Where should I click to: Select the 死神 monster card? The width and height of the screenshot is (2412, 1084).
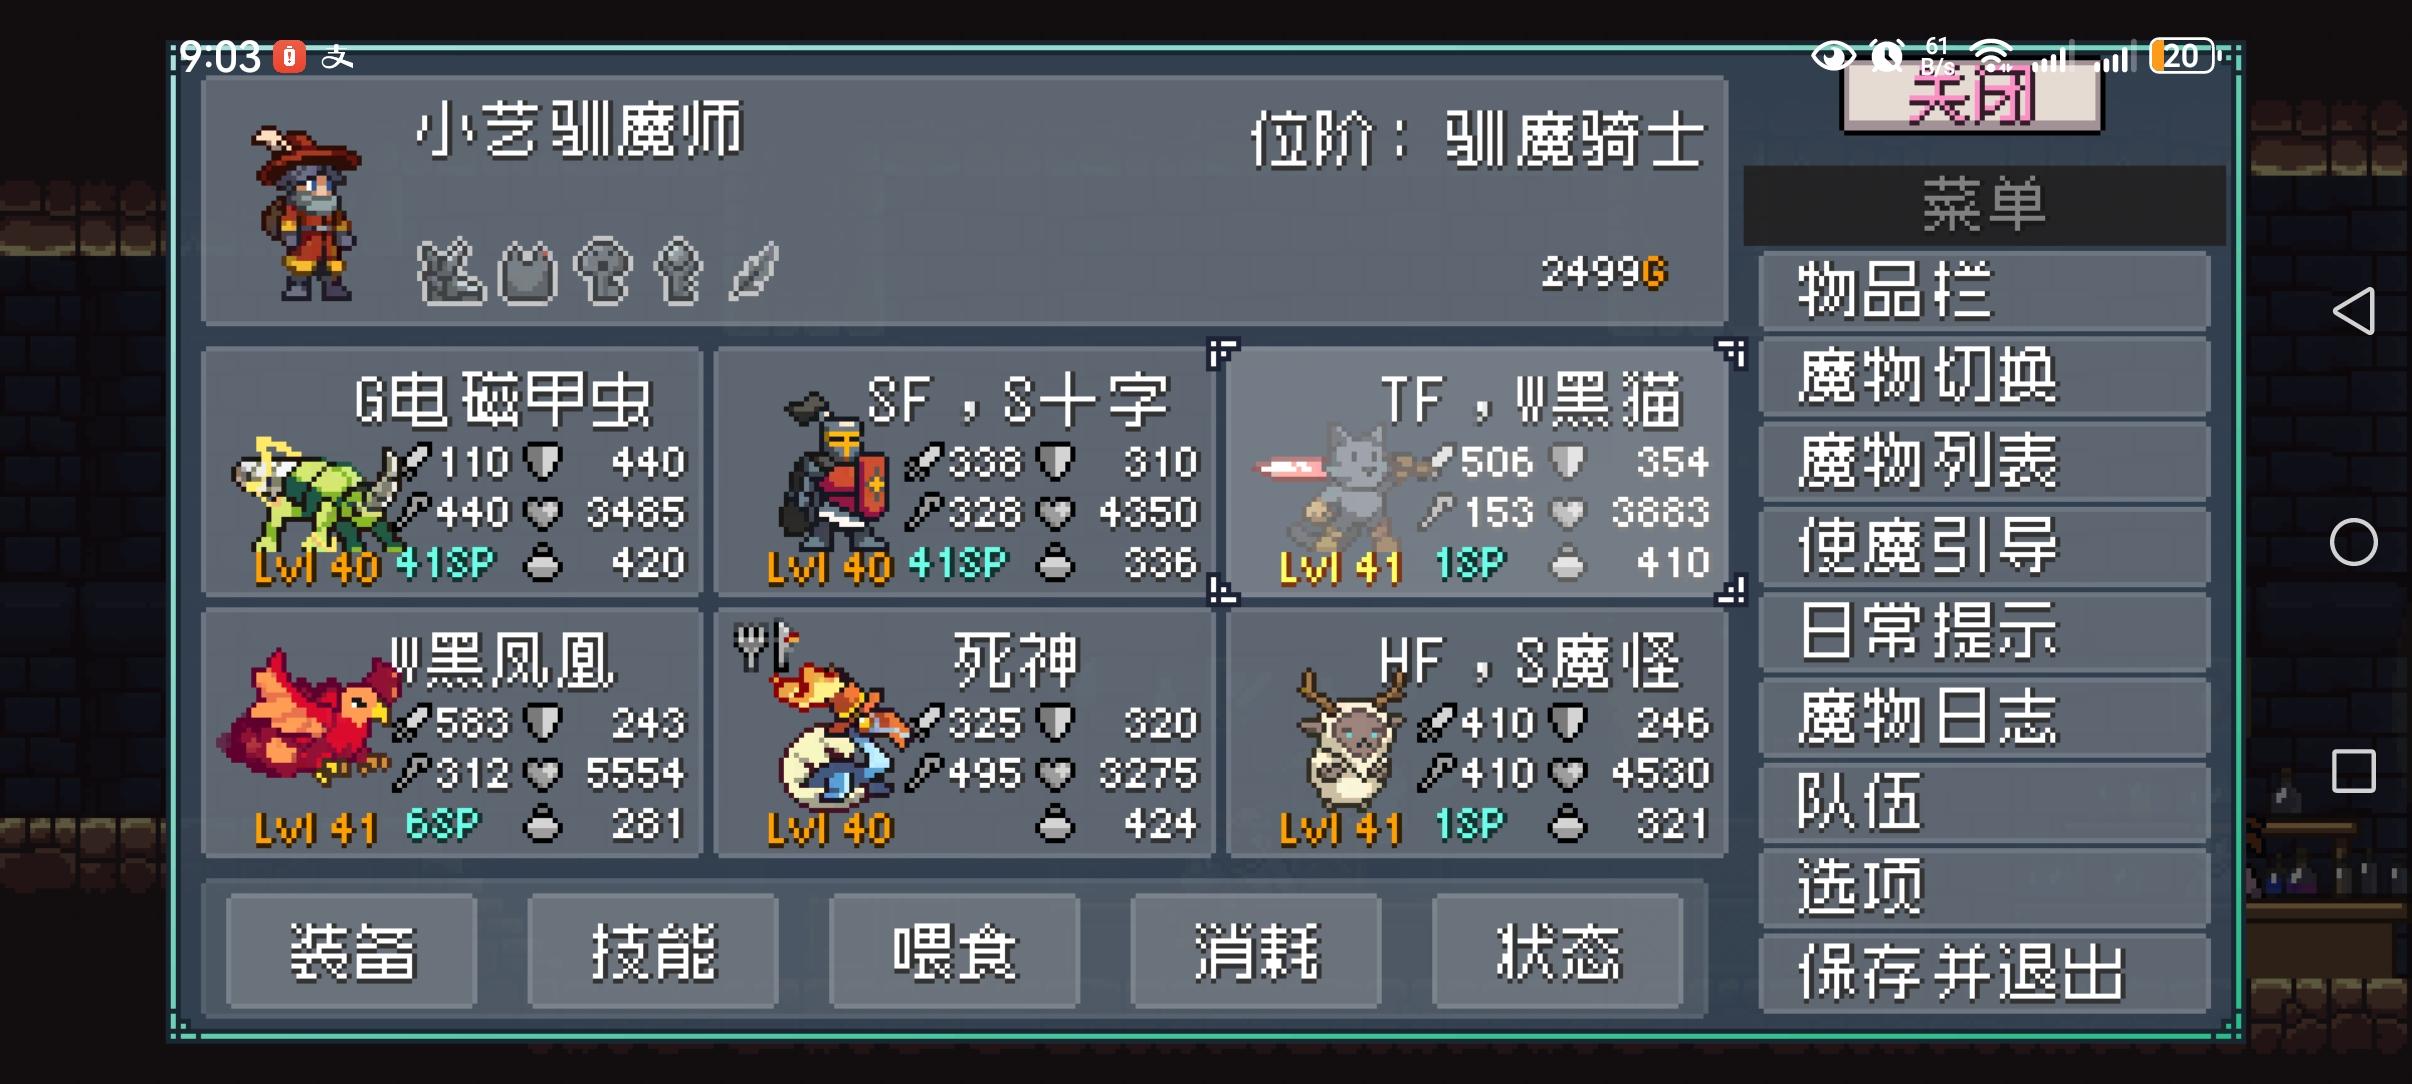tap(965, 733)
